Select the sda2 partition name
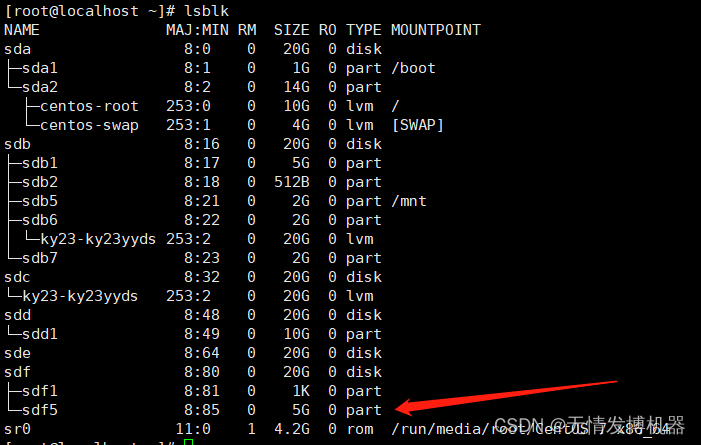Image resolution: width=701 pixels, height=445 pixels. (x=40, y=87)
